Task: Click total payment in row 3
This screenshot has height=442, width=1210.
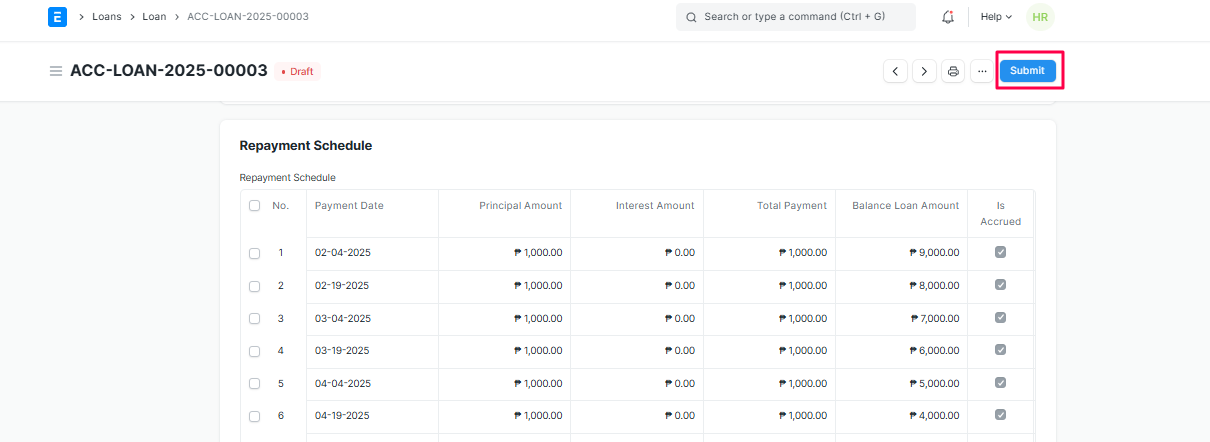Action: 803,319
